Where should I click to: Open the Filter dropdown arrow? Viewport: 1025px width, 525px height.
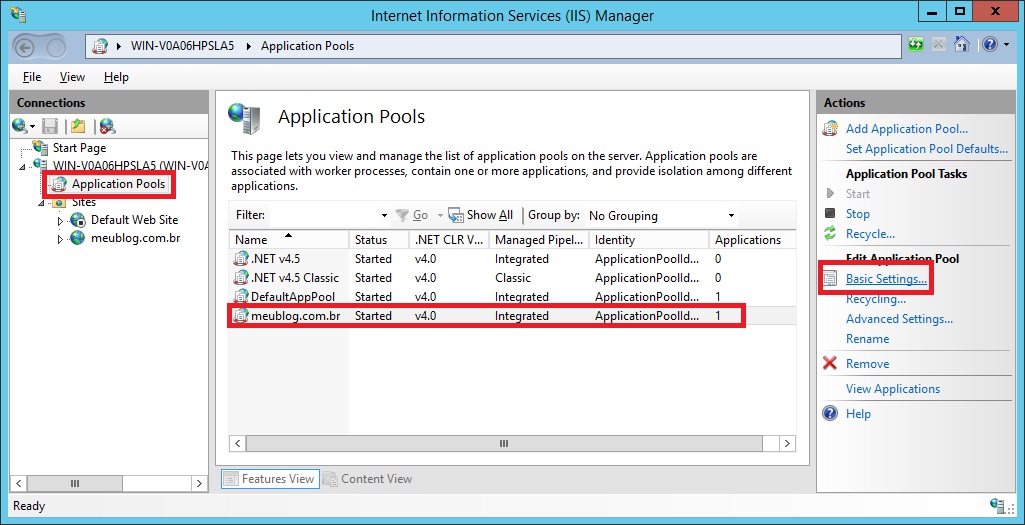pyautogui.click(x=384, y=216)
